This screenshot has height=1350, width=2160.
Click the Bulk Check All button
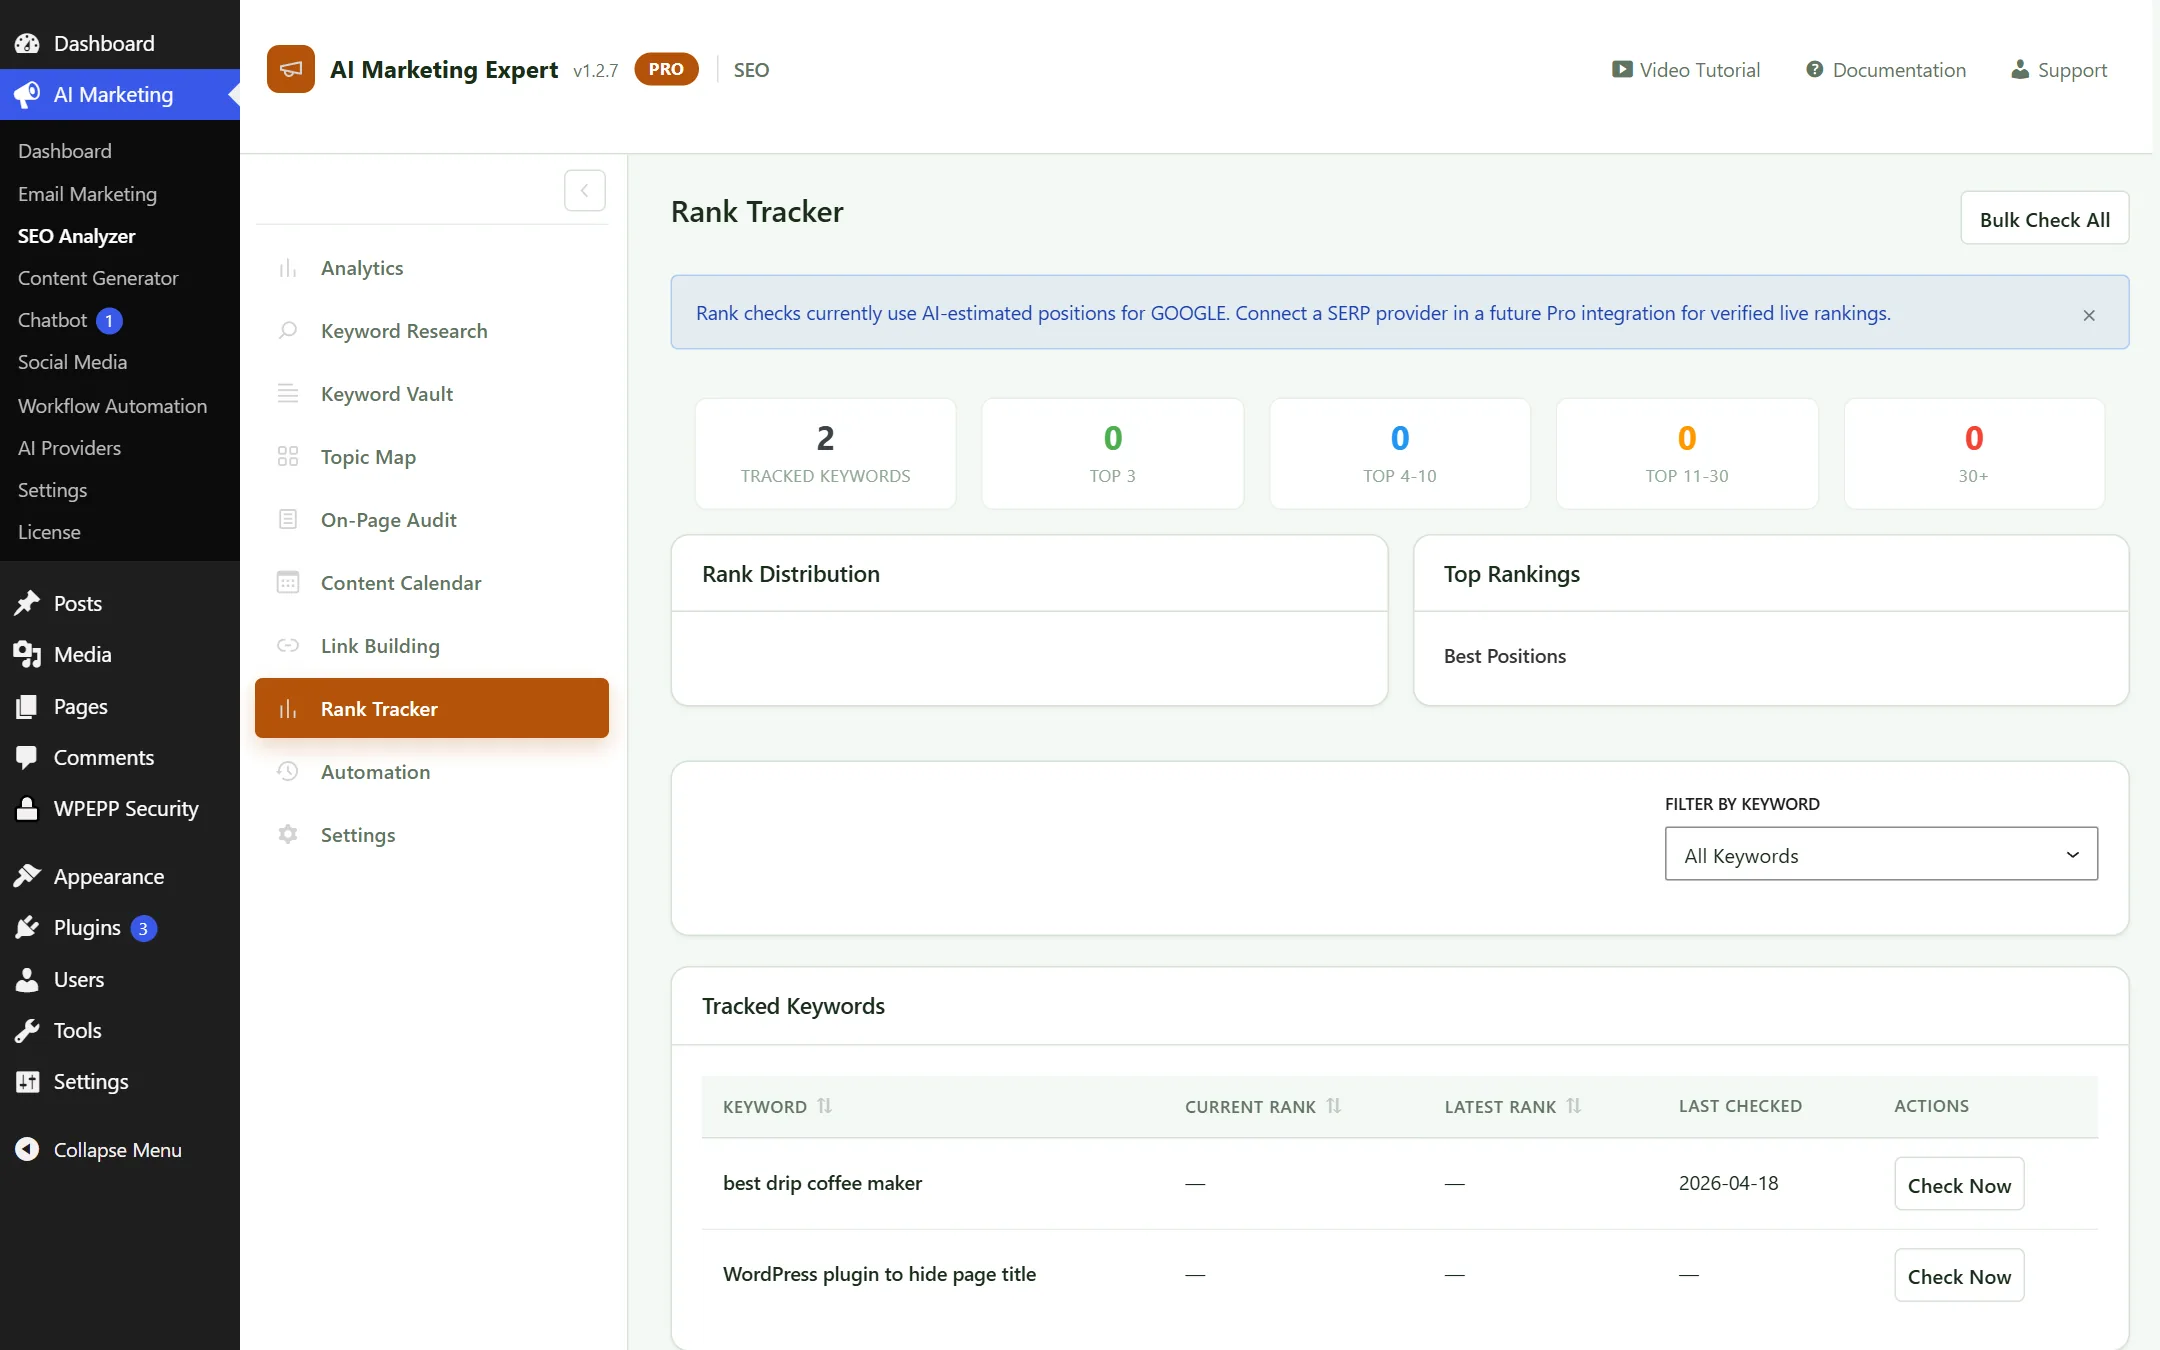tap(2044, 219)
